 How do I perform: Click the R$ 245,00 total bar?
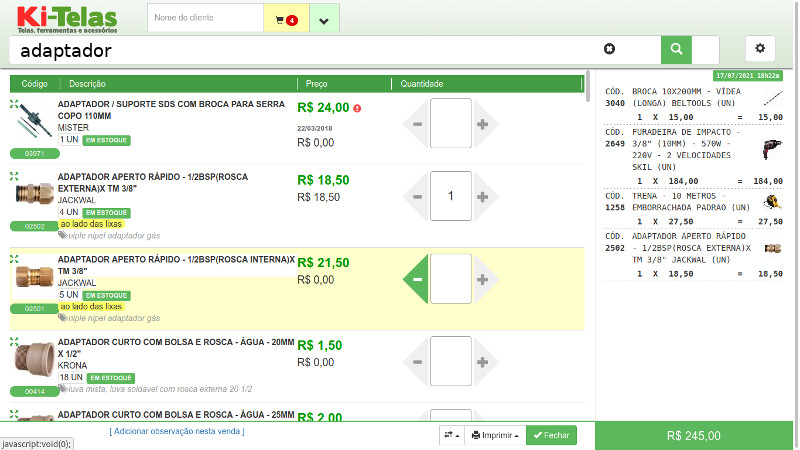pos(694,436)
